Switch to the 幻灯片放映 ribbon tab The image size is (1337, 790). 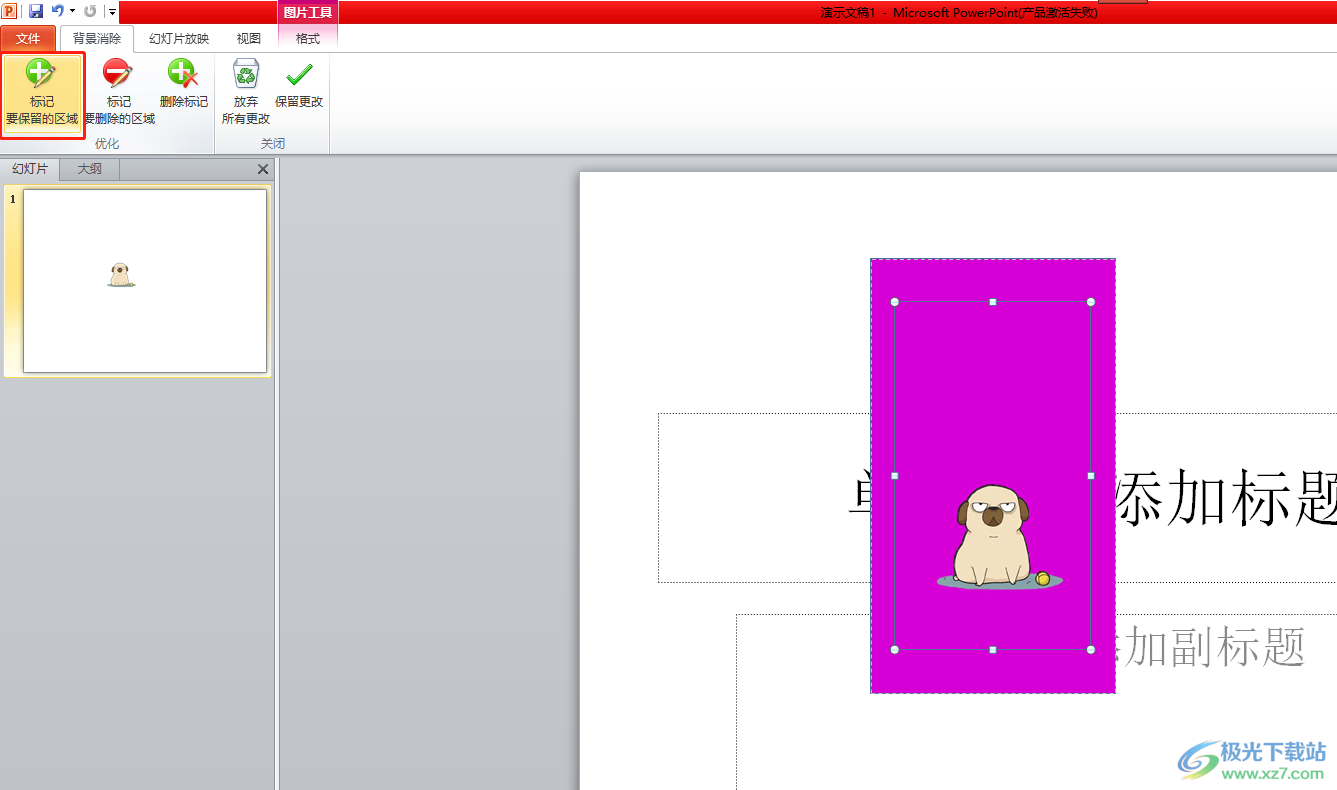pos(179,39)
